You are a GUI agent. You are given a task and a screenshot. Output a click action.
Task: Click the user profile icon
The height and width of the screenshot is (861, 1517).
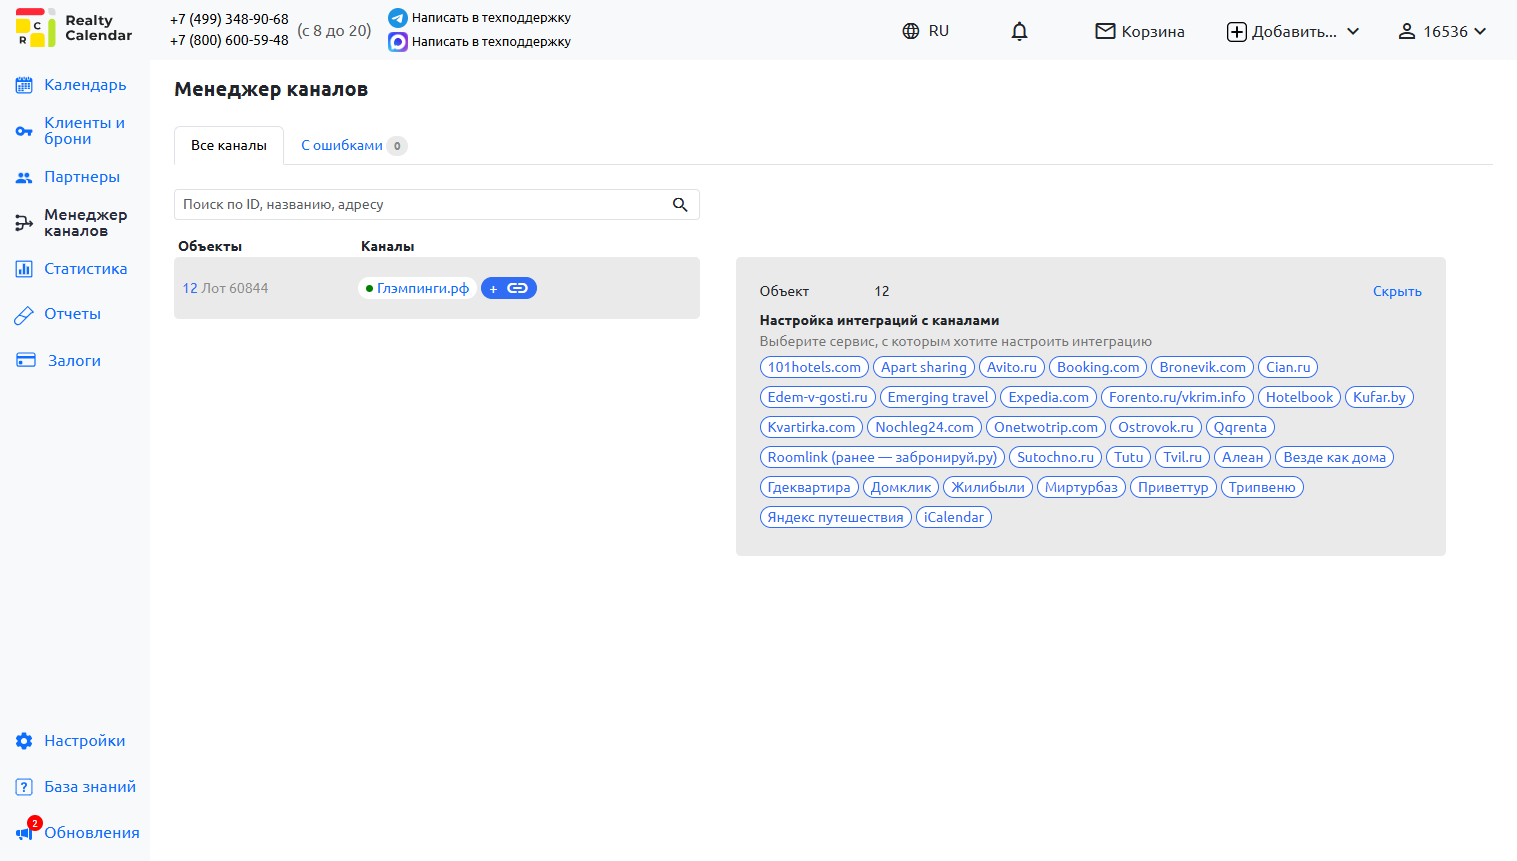[x=1407, y=31]
